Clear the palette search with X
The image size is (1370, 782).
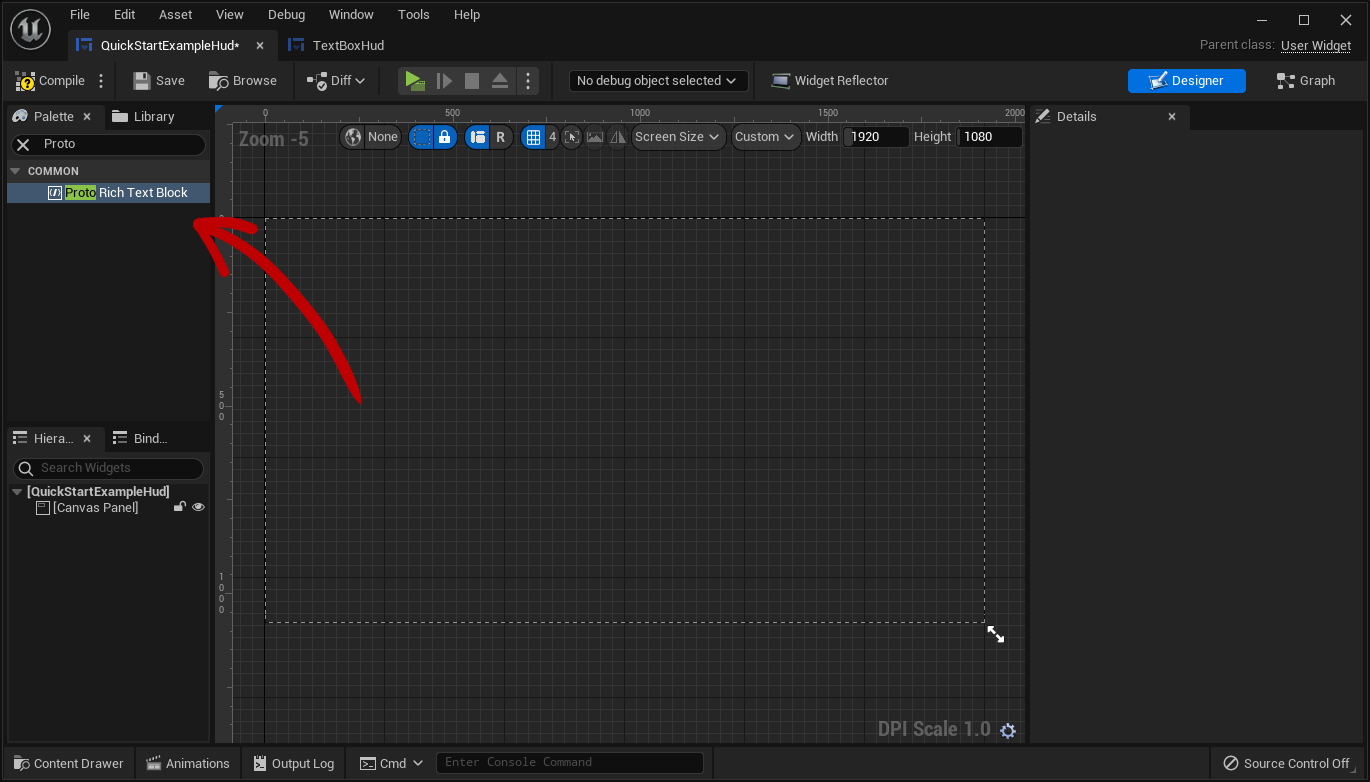tap(23, 145)
